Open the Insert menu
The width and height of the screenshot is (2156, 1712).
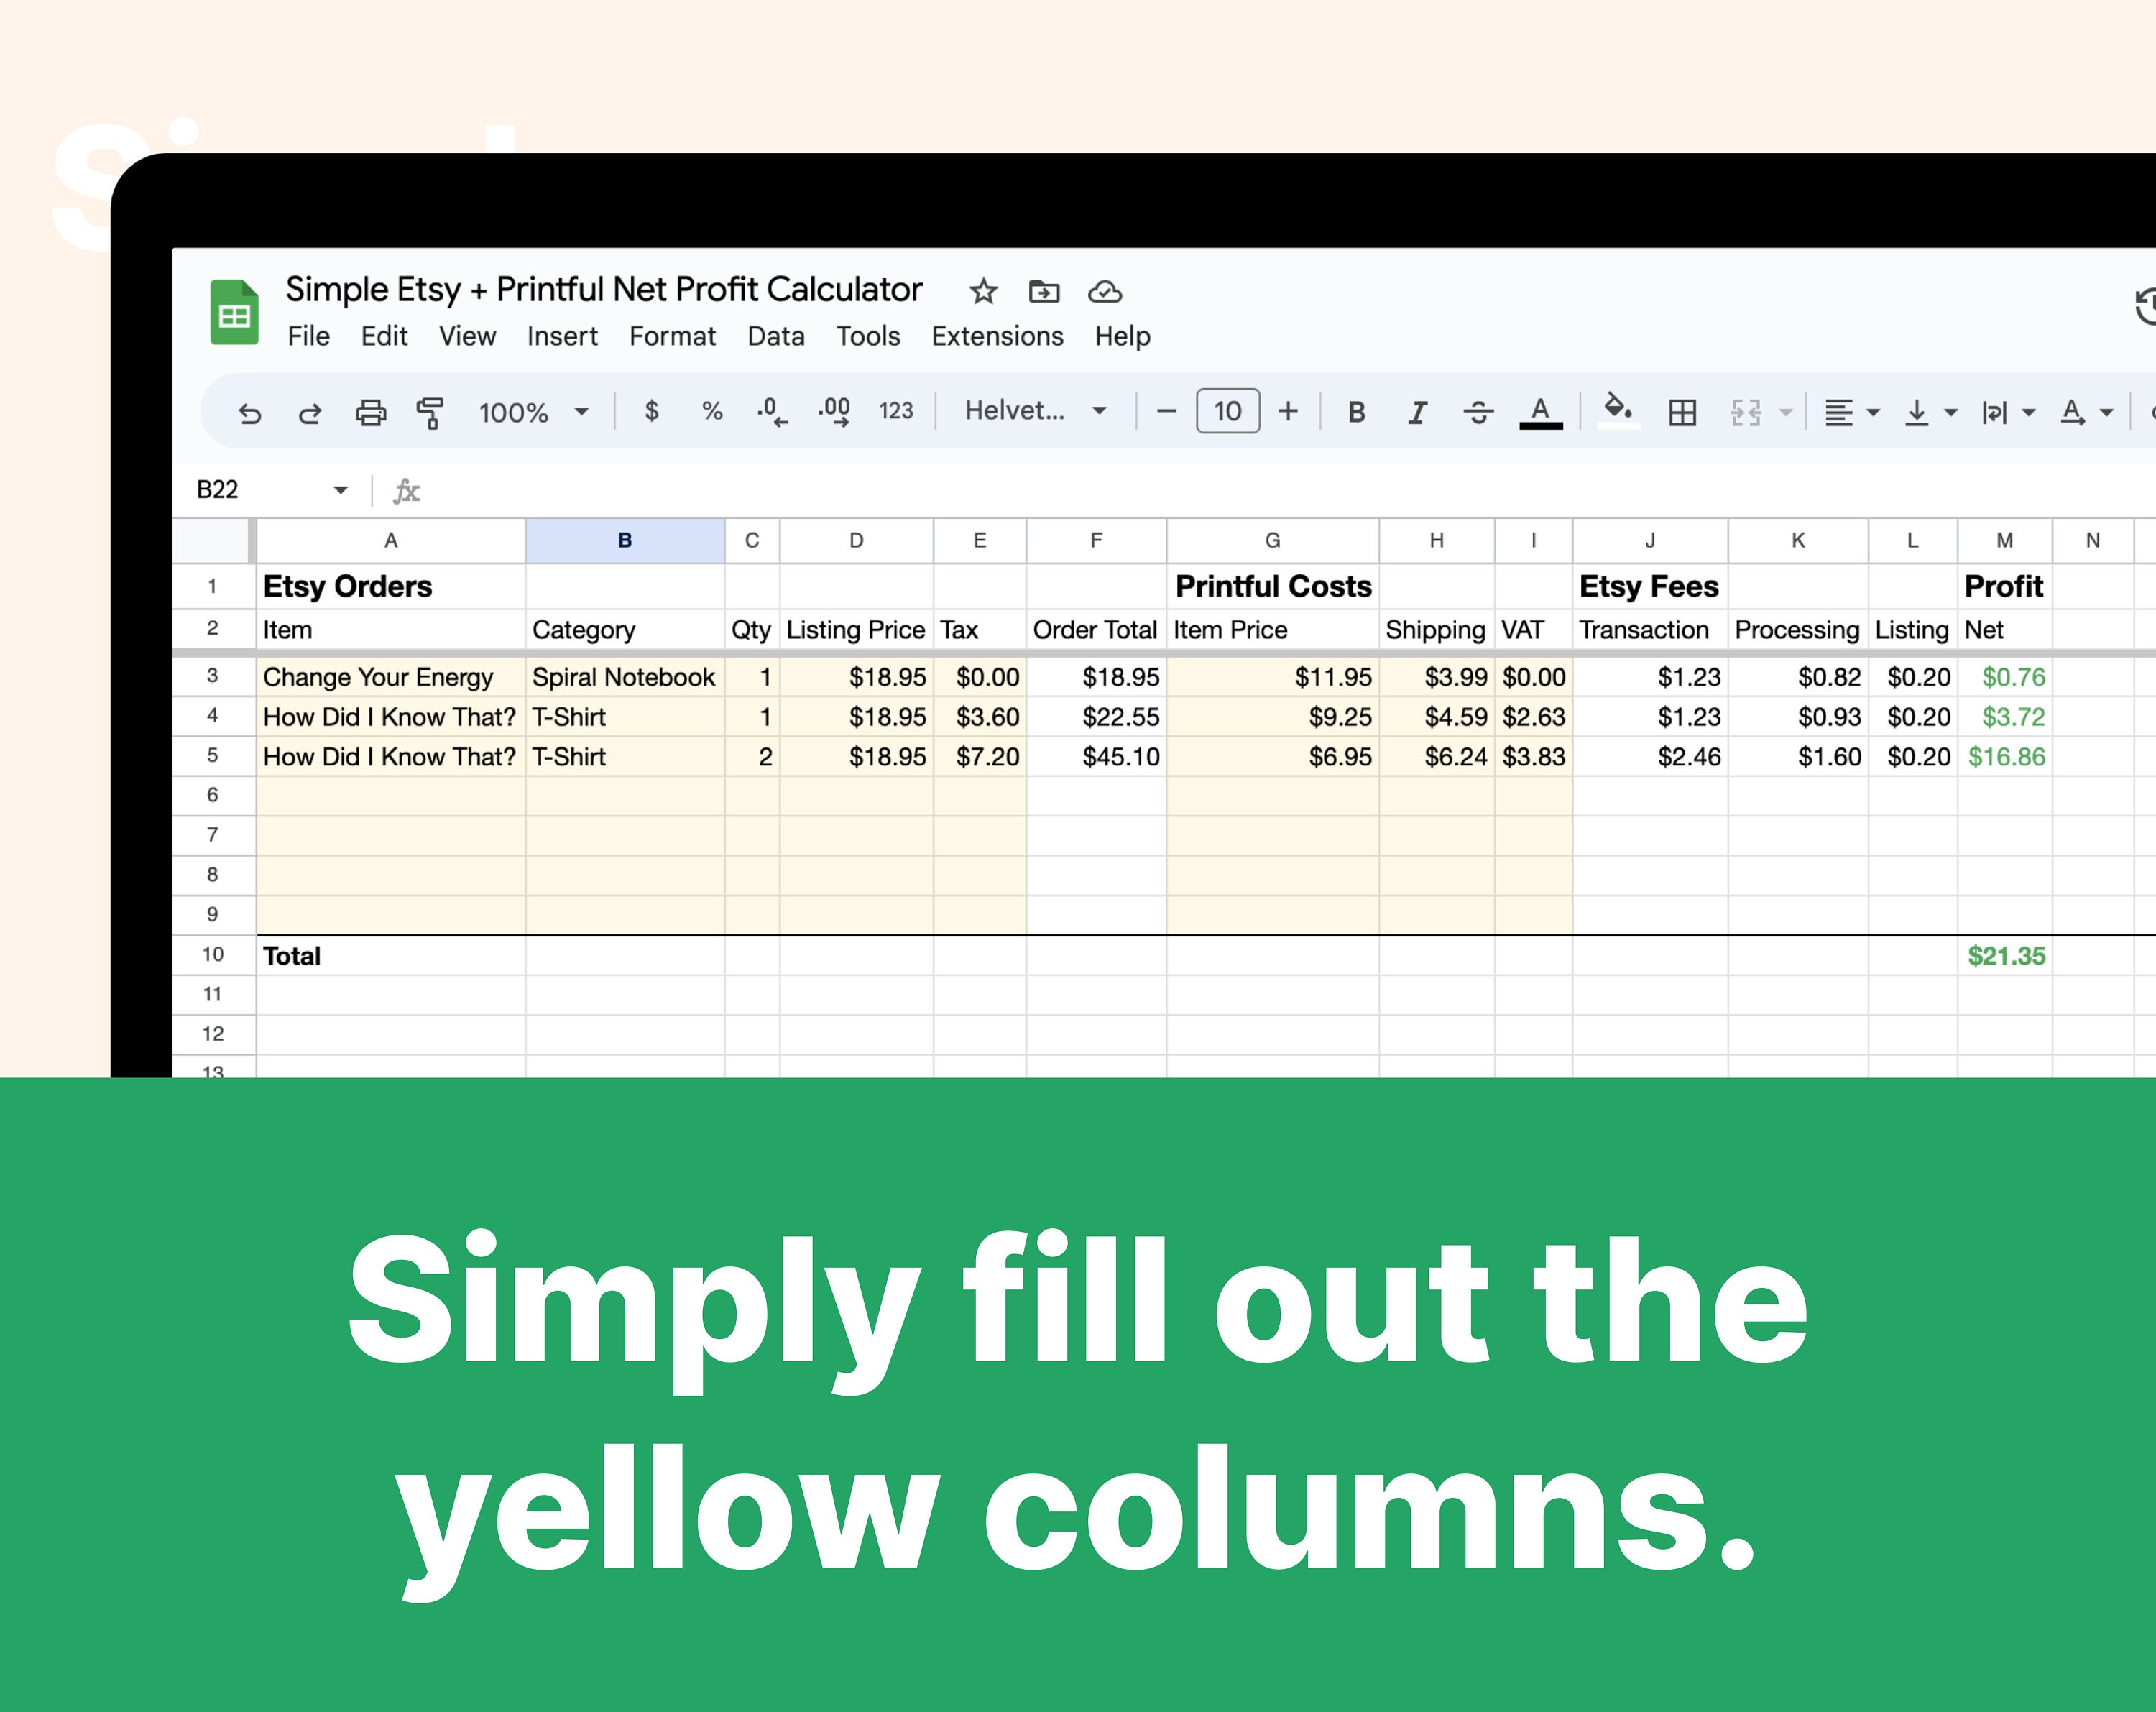pos(562,336)
